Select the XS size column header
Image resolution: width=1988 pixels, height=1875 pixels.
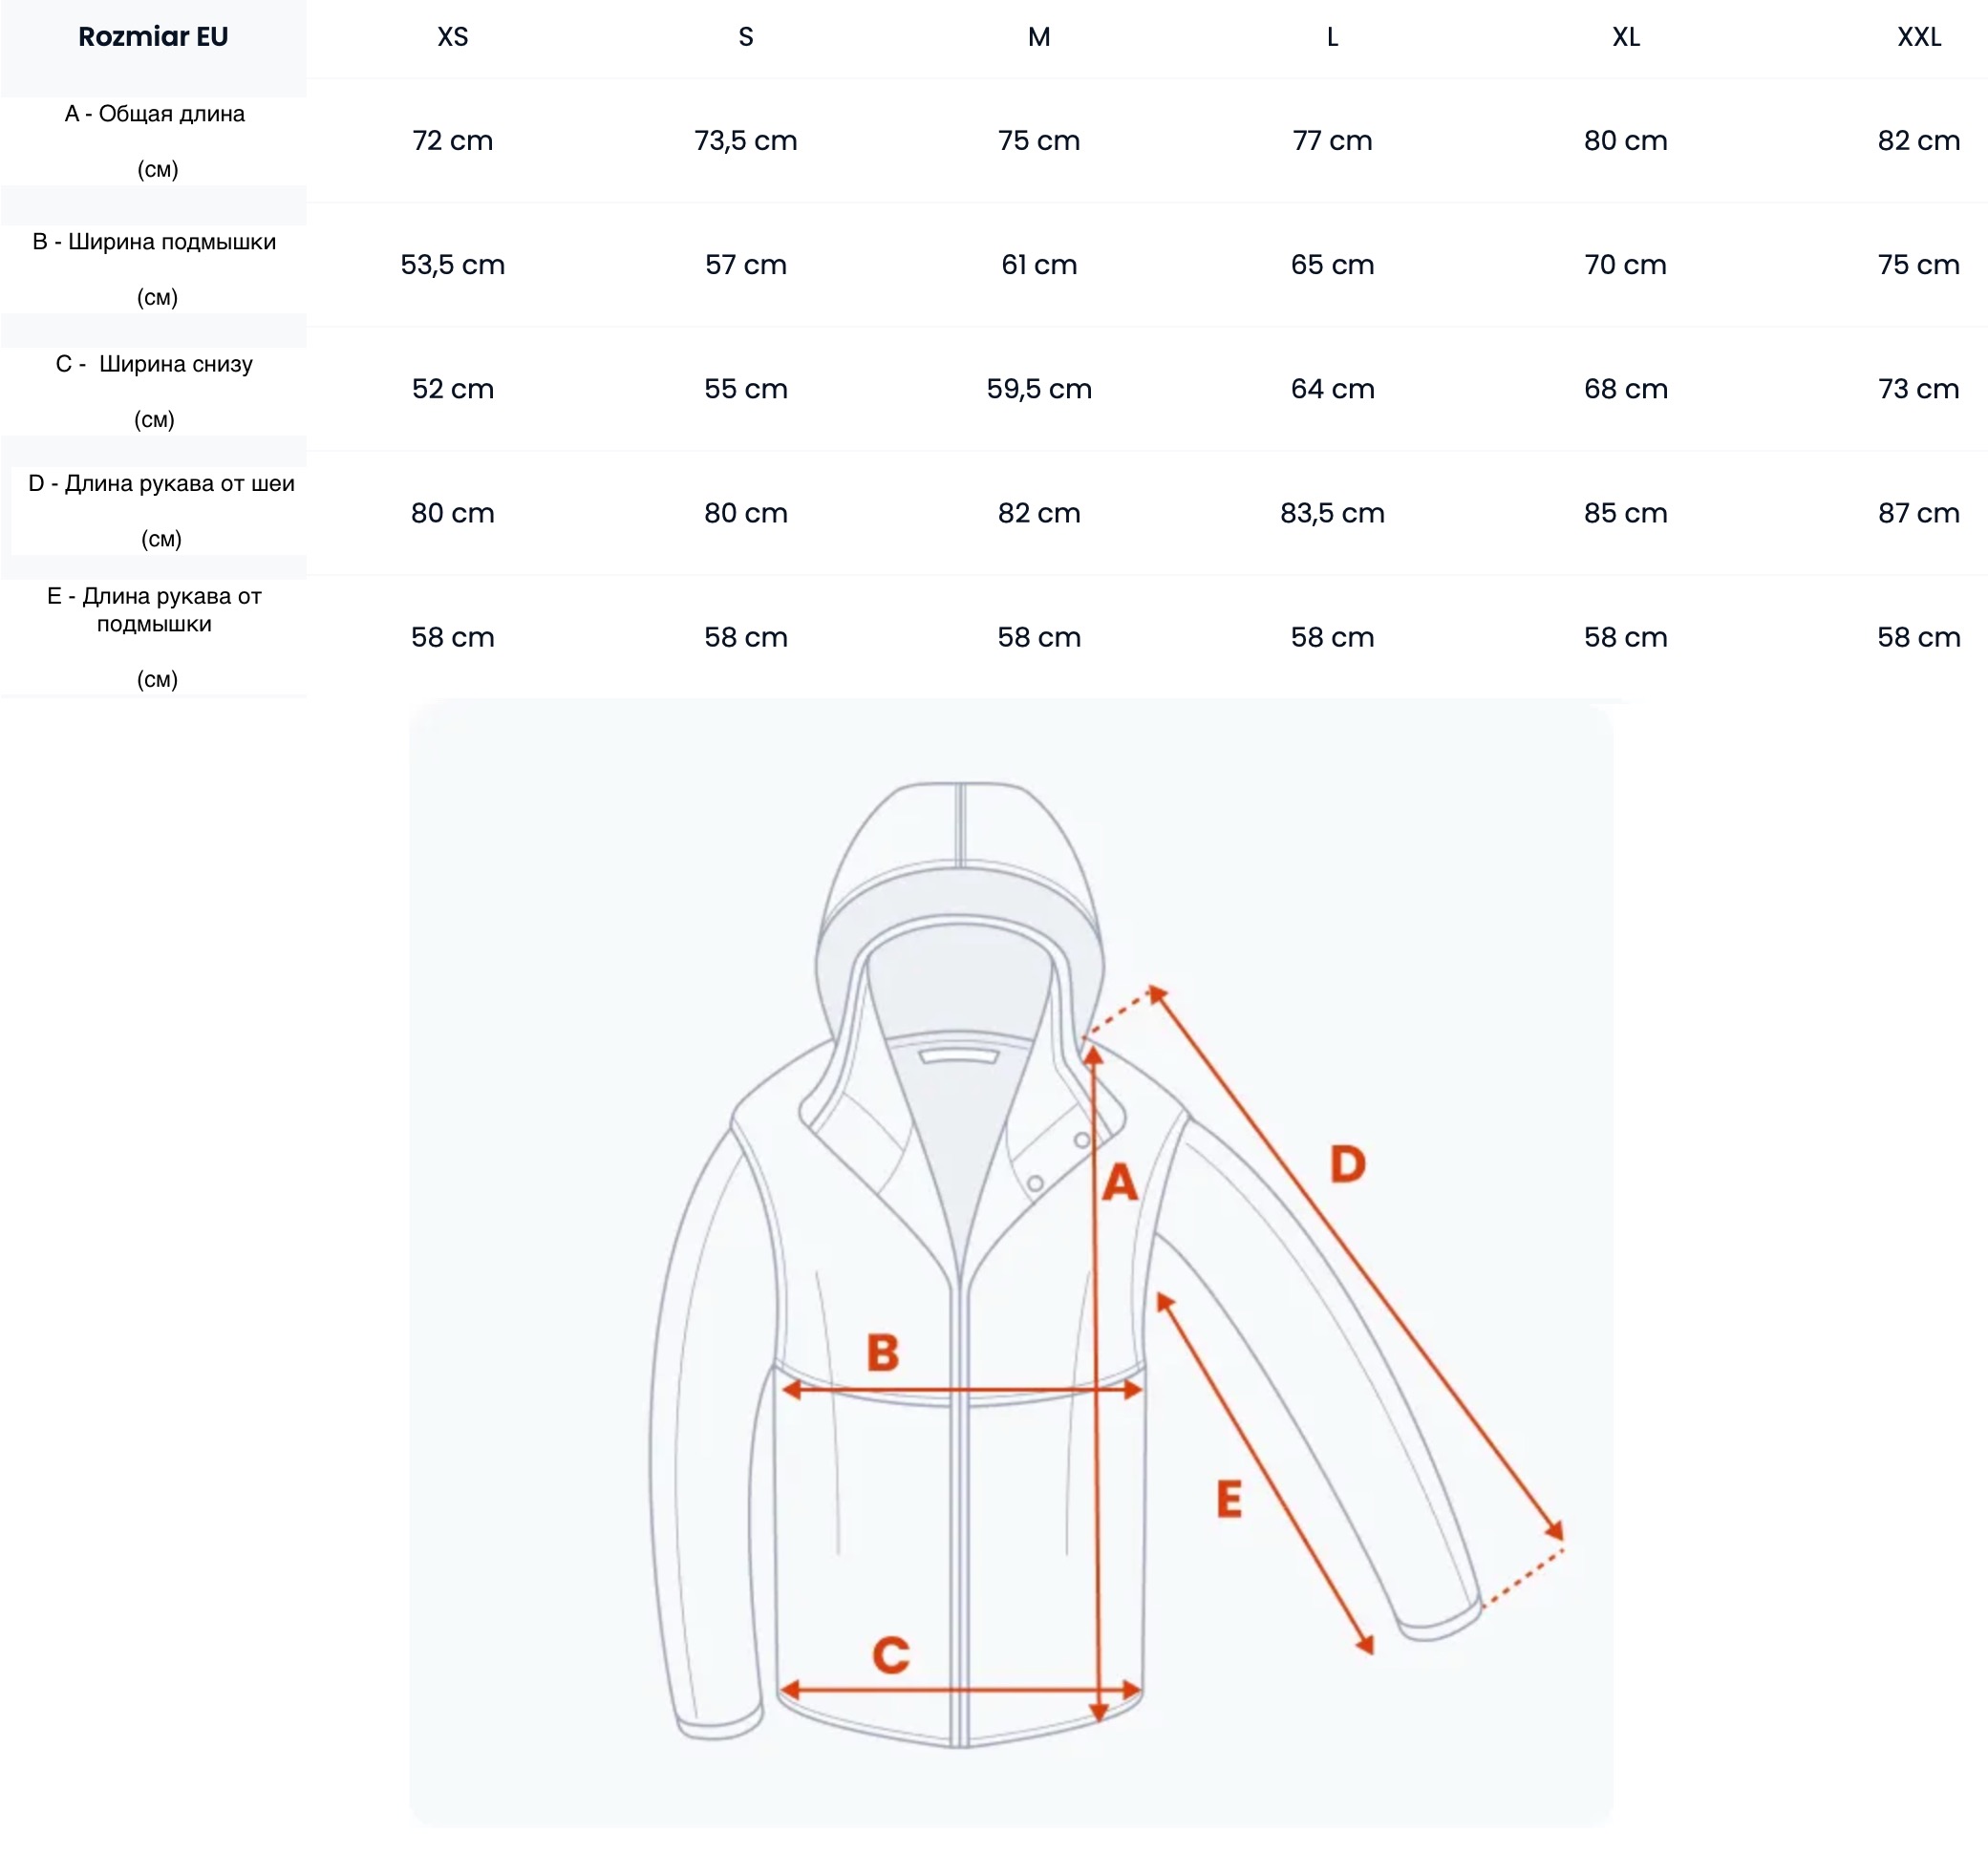[x=452, y=37]
